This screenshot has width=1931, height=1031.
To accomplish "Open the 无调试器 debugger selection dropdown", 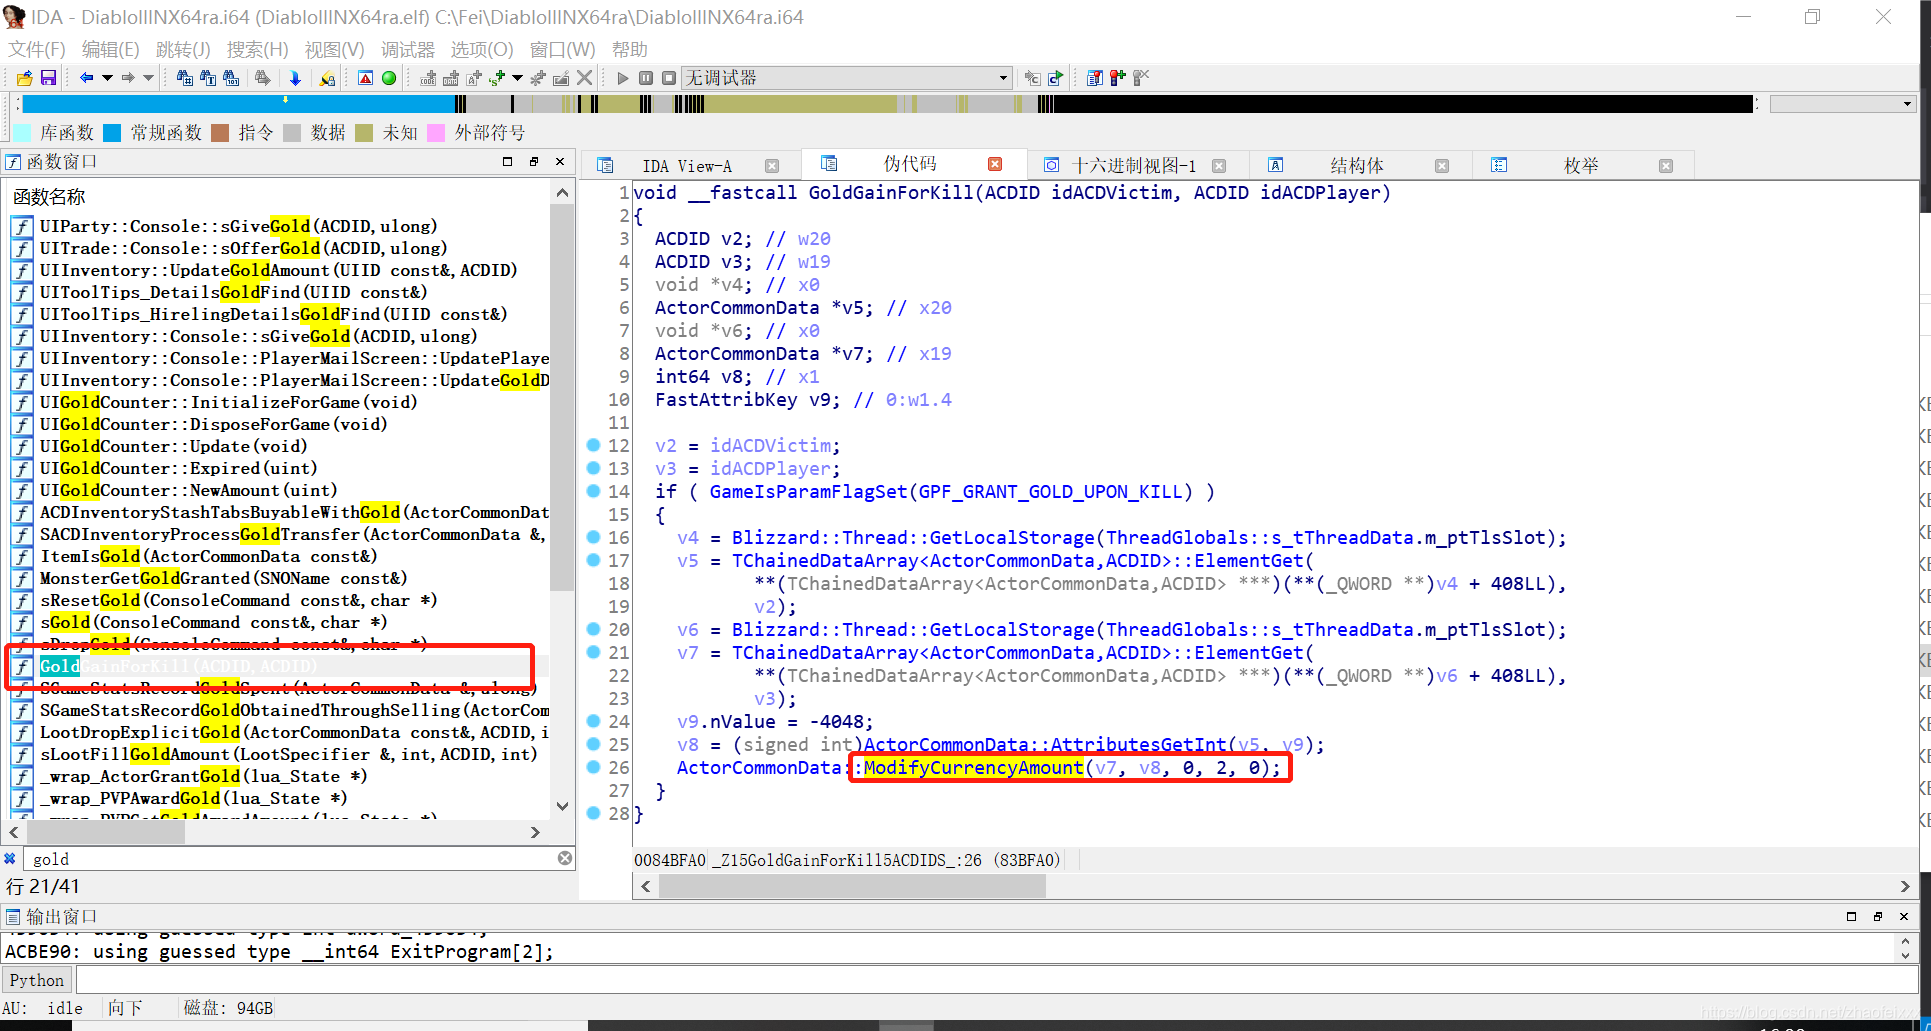I will (847, 78).
